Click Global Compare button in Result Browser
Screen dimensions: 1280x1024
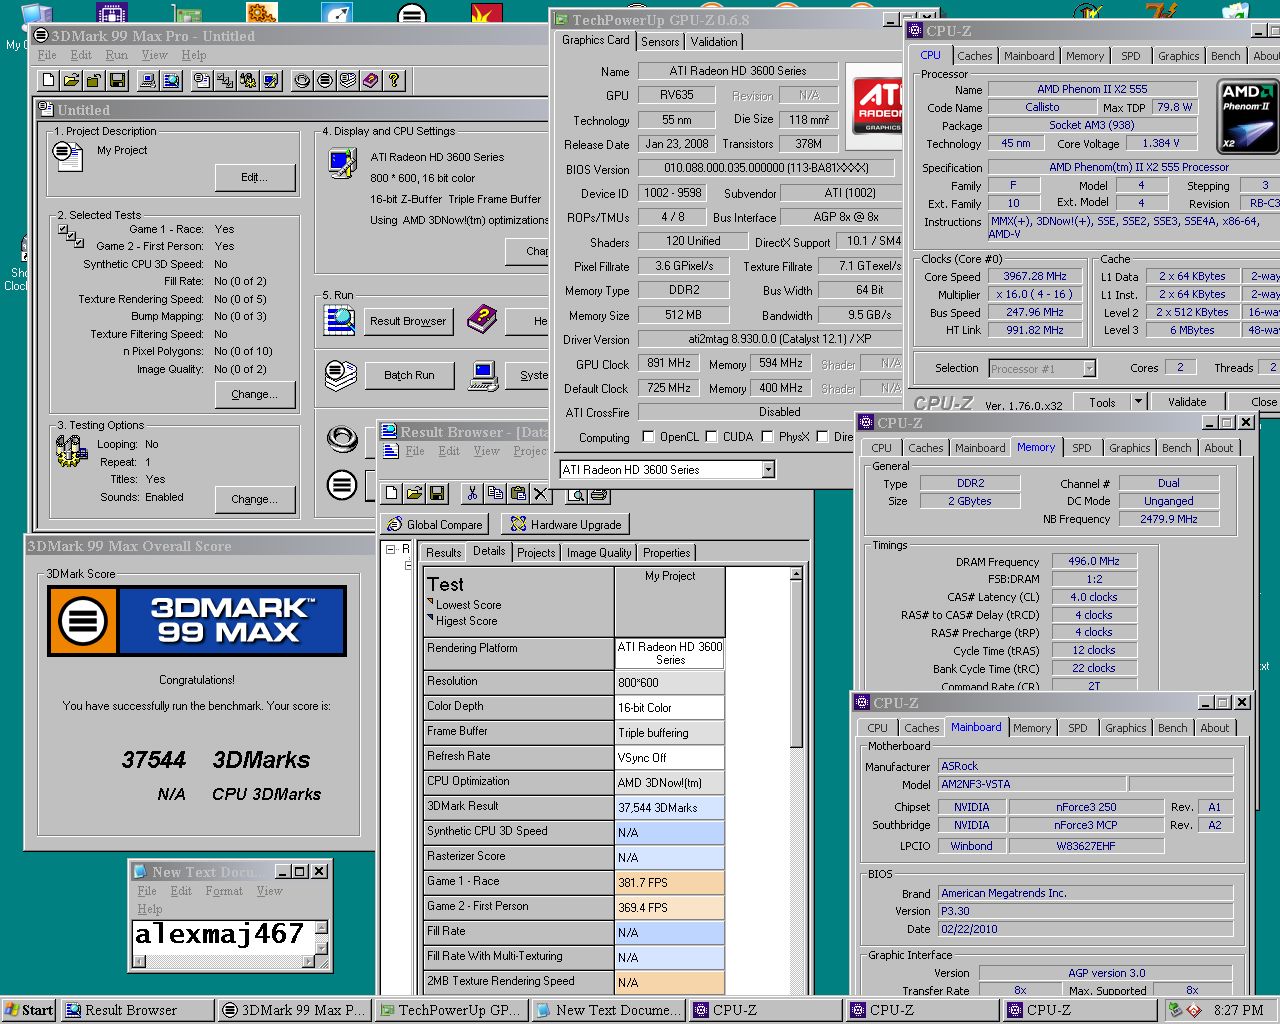tap(434, 524)
